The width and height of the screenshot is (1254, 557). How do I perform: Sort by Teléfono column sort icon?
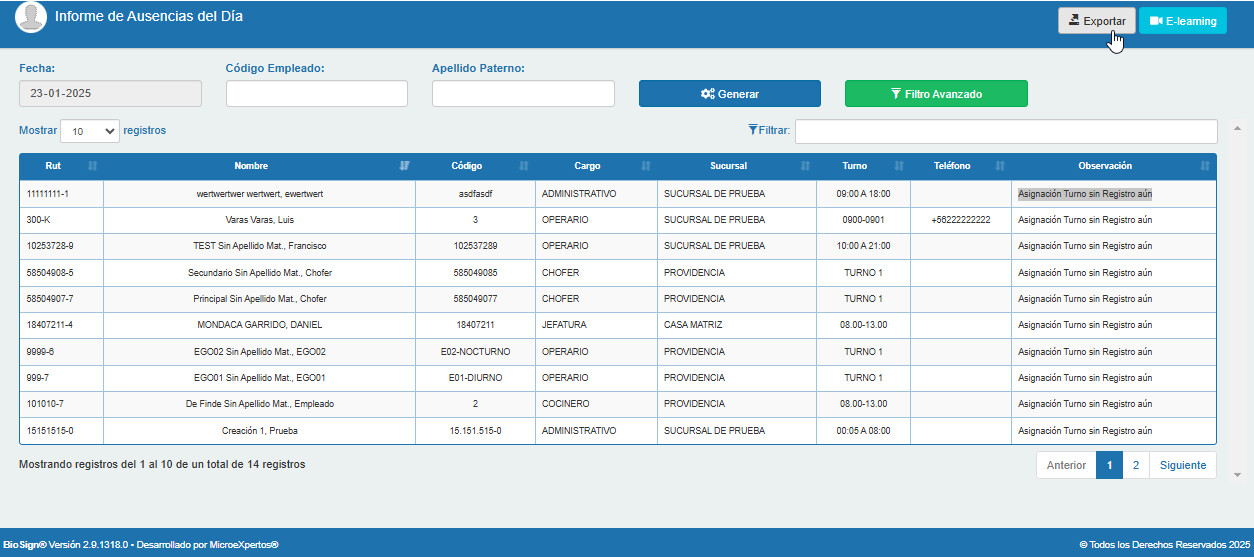click(1000, 166)
